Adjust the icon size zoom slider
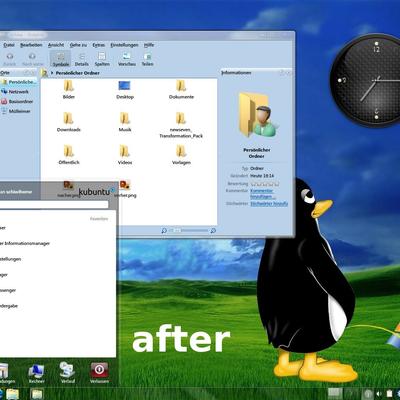Image resolution: width=400 pixels, height=400 pixels. click(x=189, y=230)
